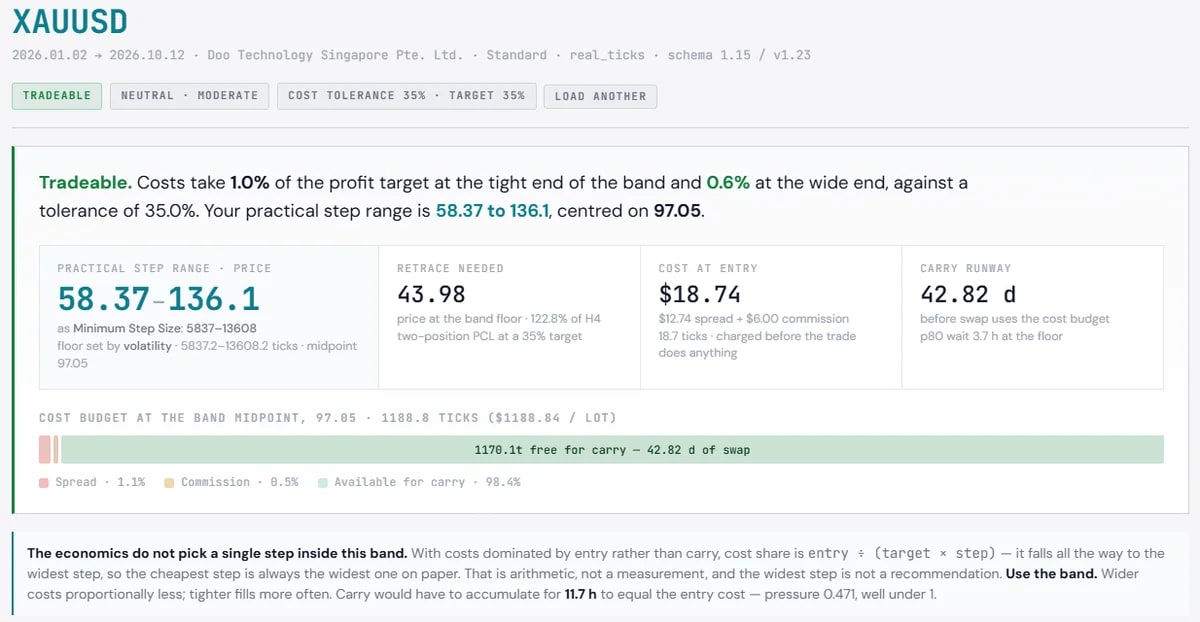This screenshot has width=1200, height=622.
Task: Click the COST AT ENTRY label
Action: [708, 268]
